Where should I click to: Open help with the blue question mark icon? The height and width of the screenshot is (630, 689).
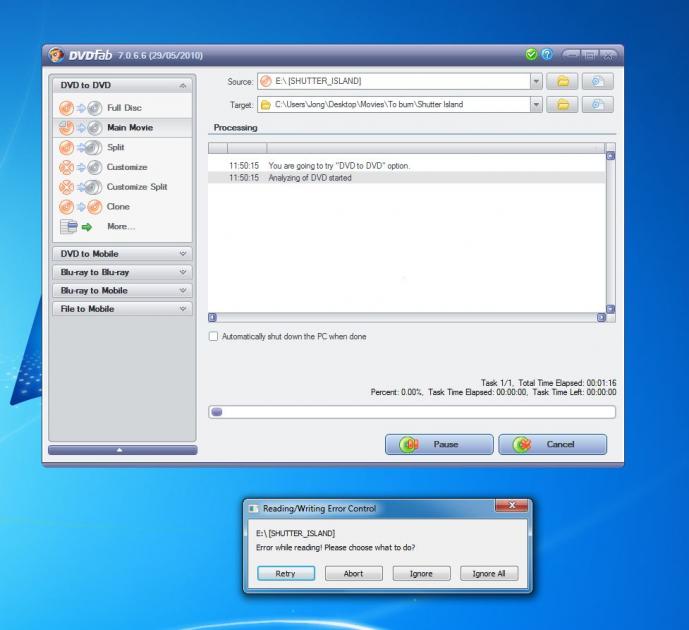[x=547, y=54]
